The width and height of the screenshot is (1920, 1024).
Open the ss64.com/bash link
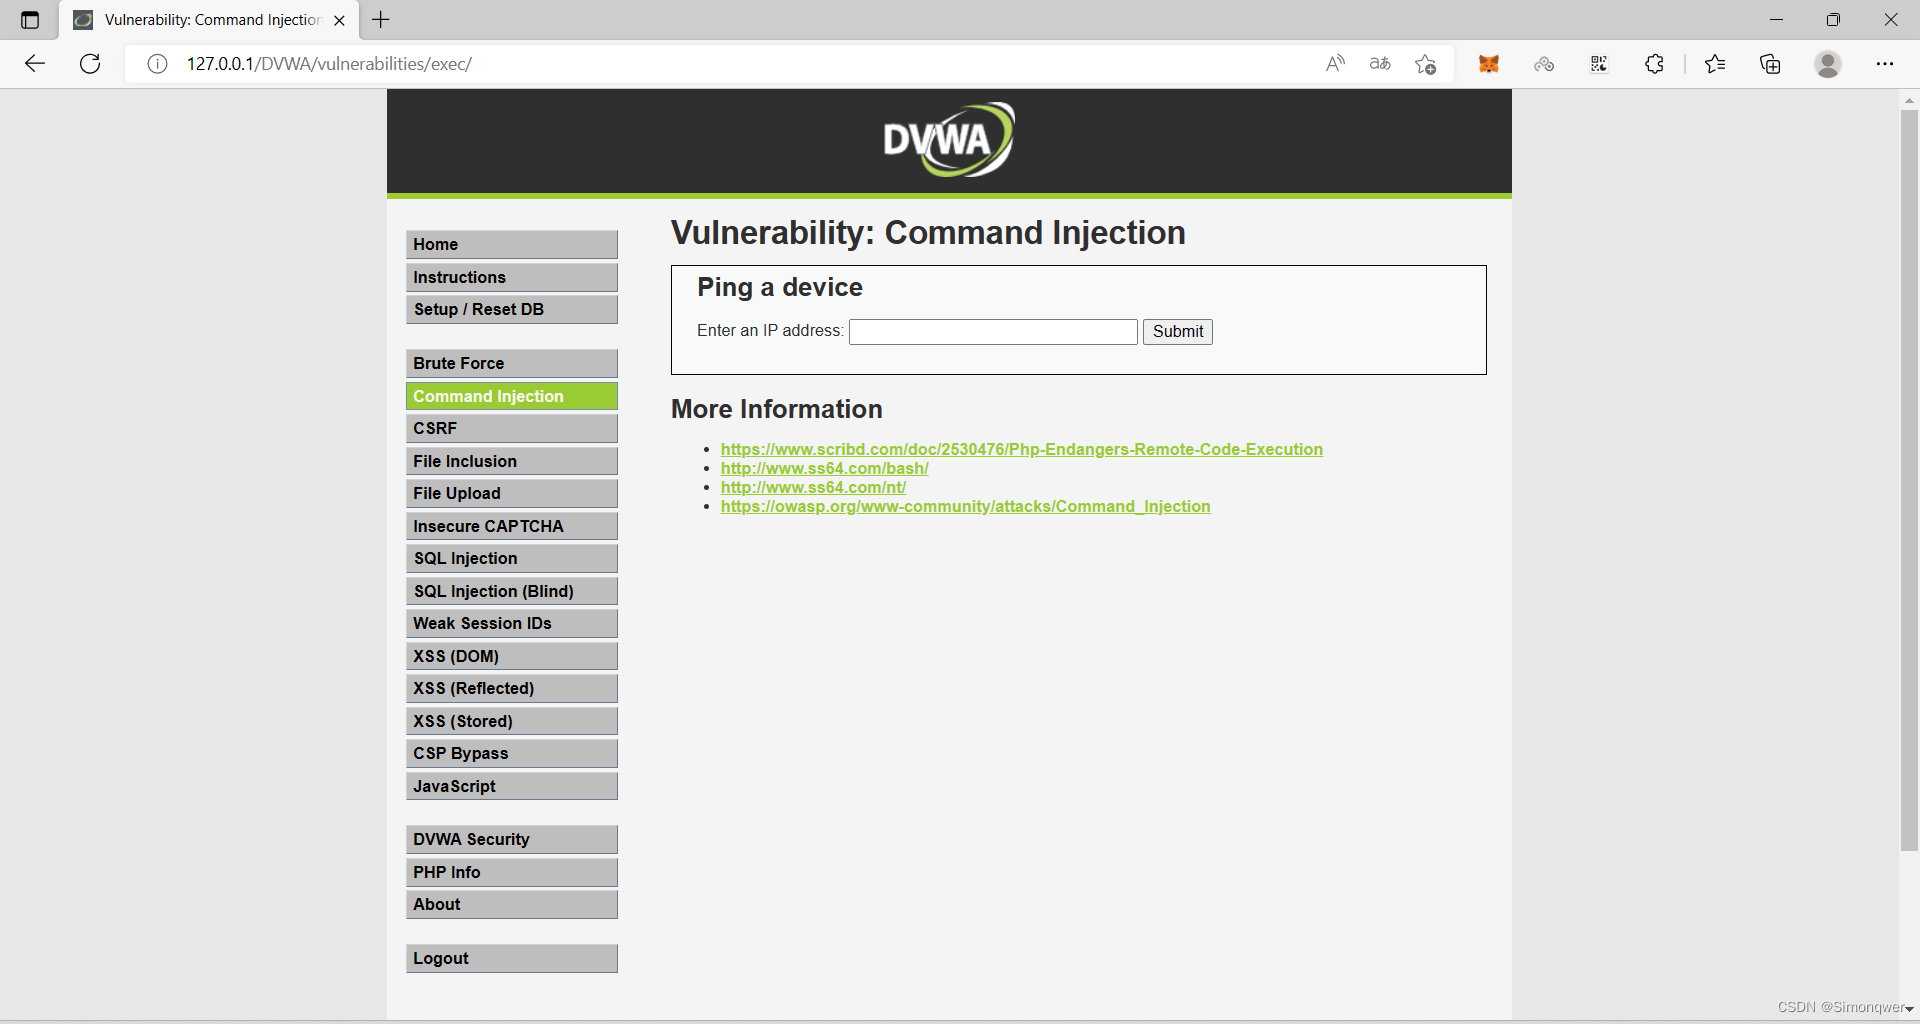(x=824, y=468)
